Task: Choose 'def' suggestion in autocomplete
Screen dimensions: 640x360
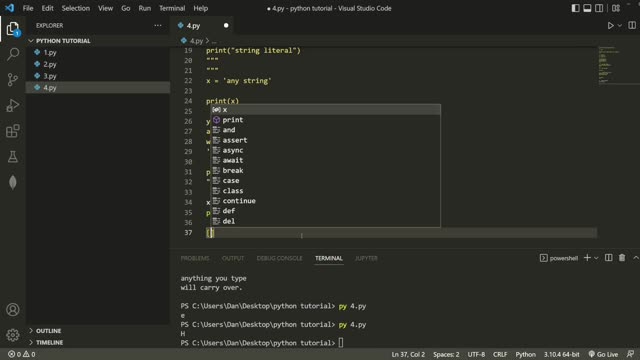Action: point(325,211)
